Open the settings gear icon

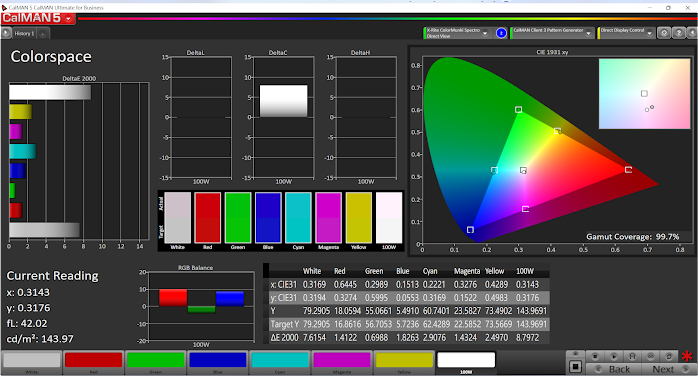664,33
